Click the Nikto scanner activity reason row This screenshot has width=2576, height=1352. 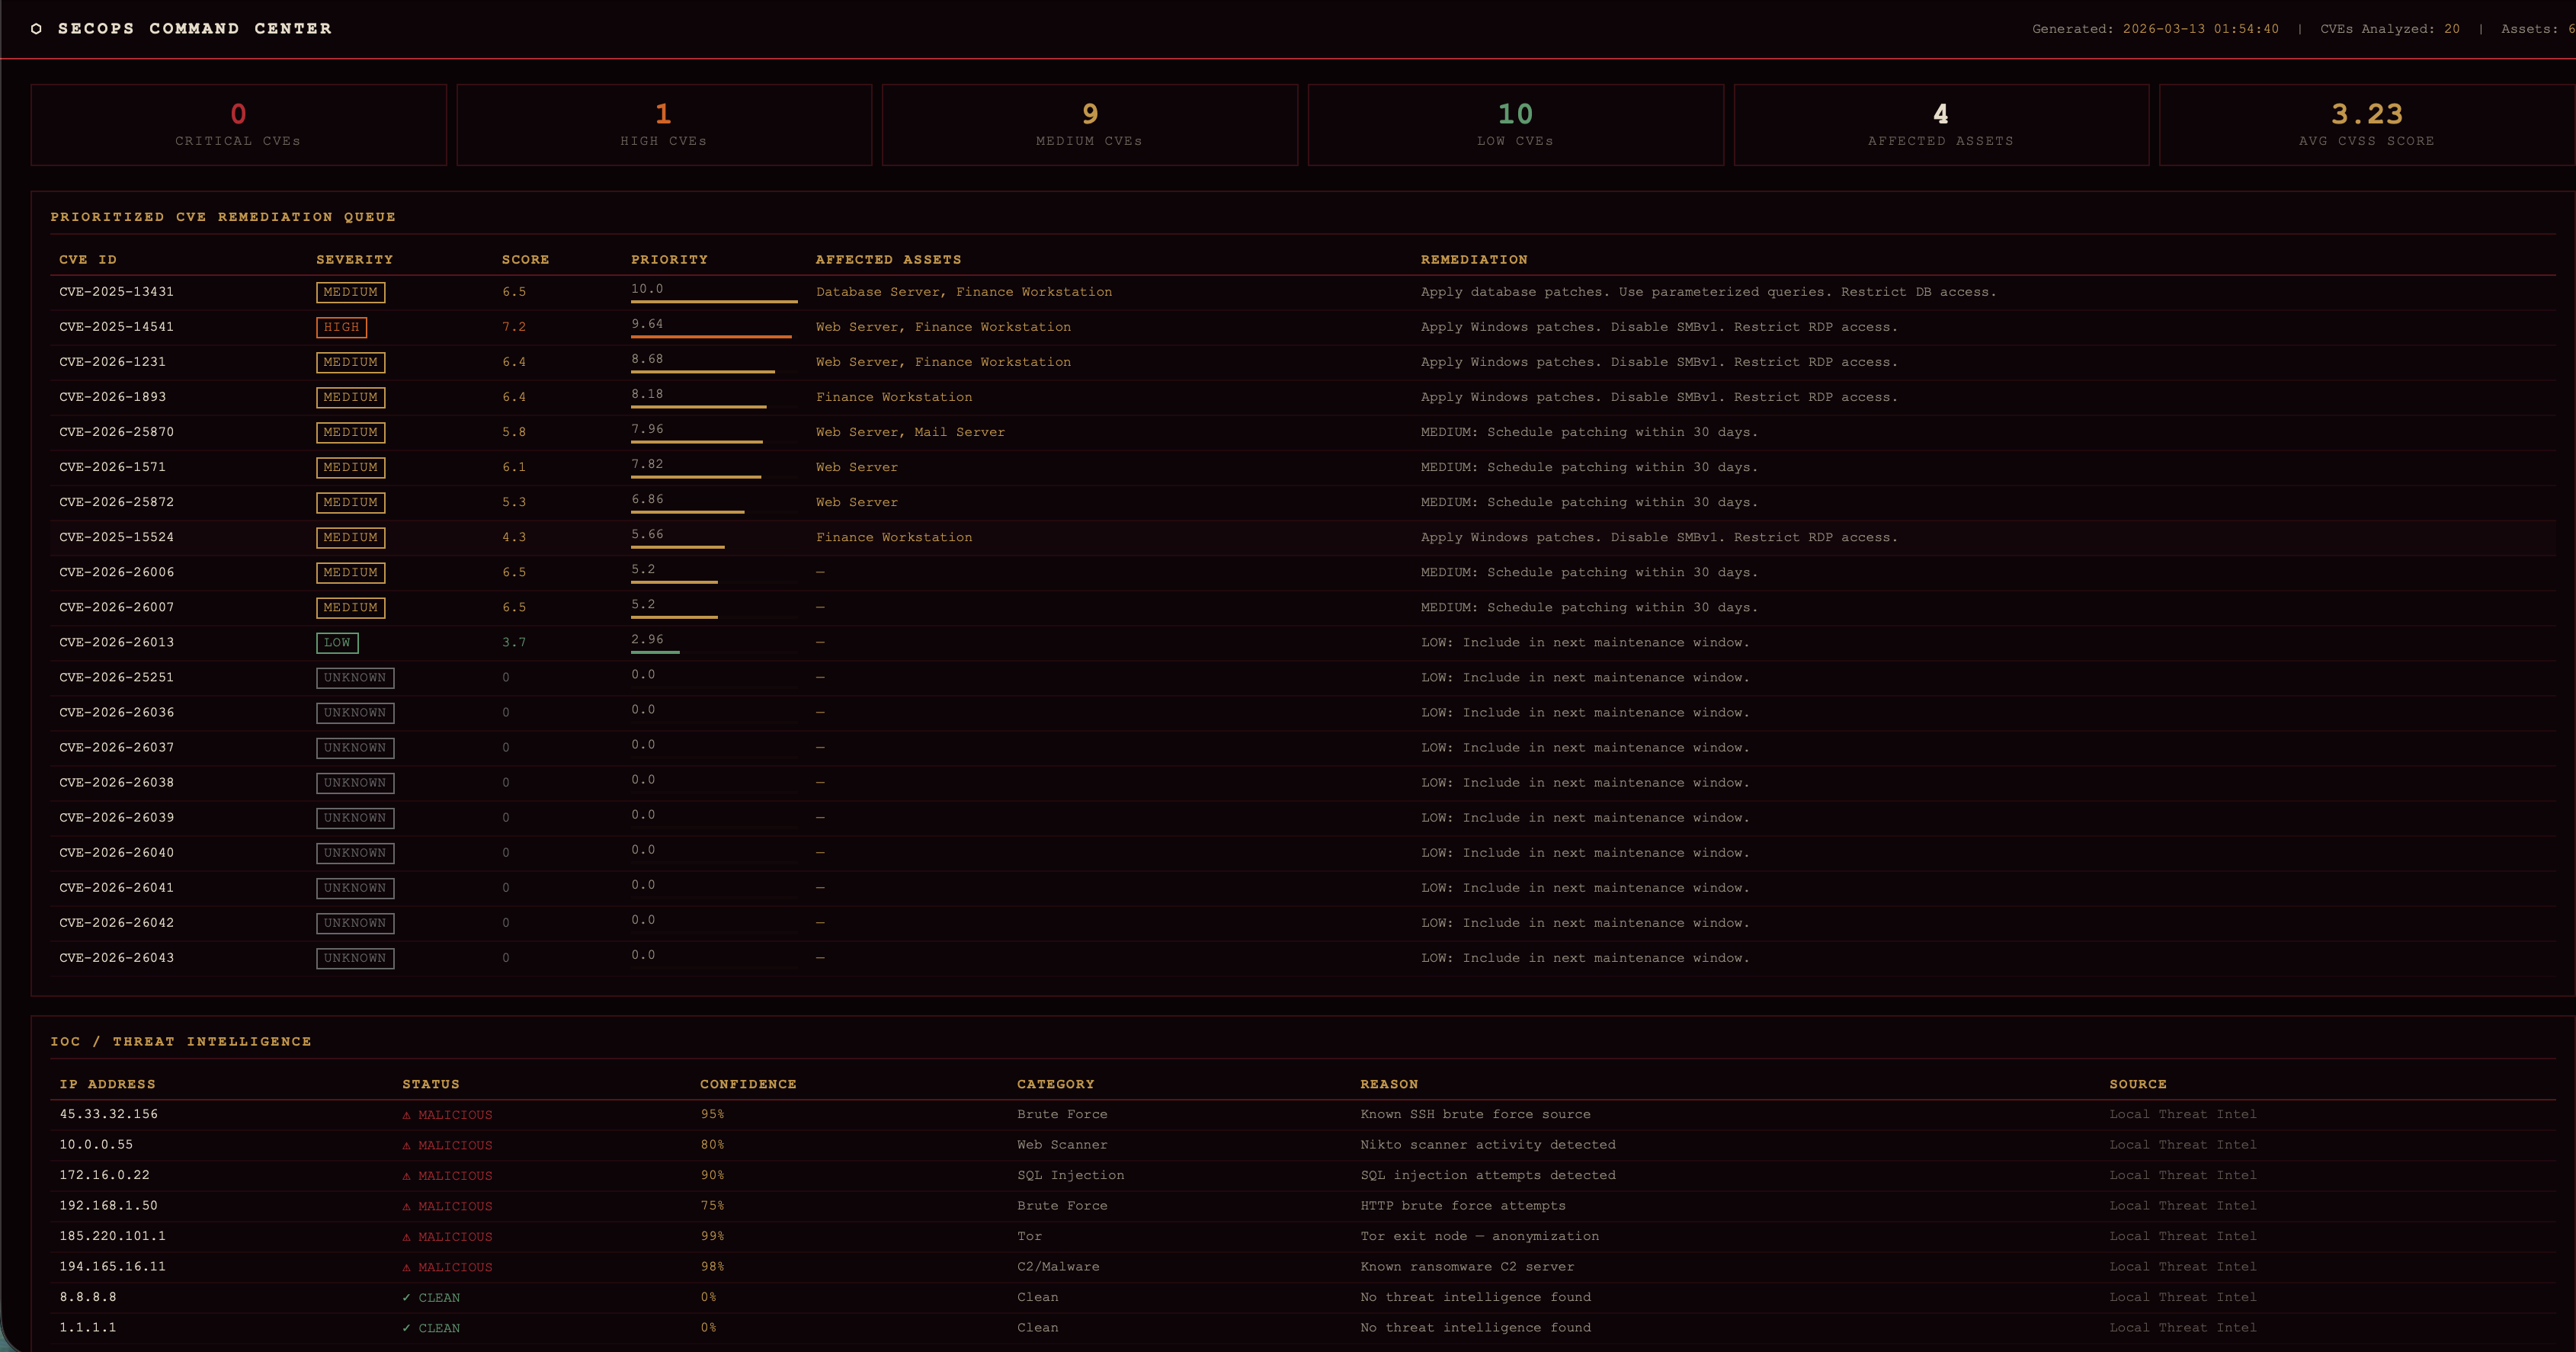pyautogui.click(x=1487, y=1145)
